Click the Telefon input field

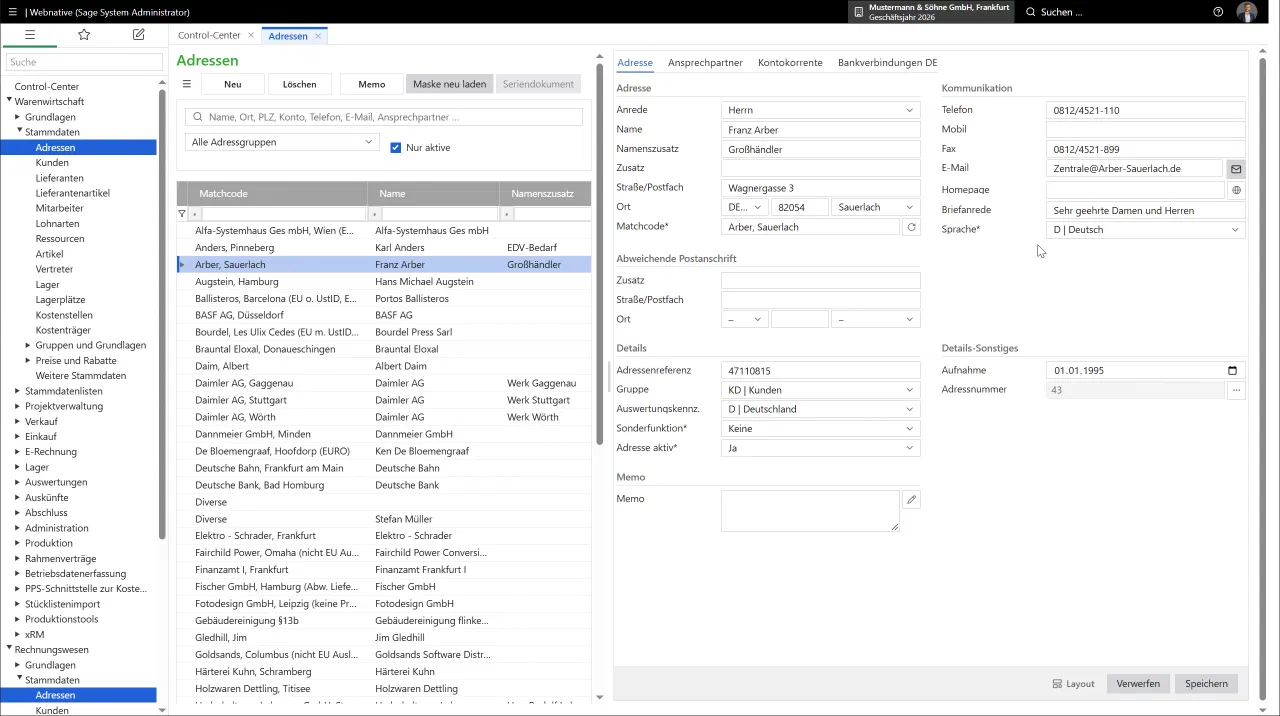[x=1145, y=110]
